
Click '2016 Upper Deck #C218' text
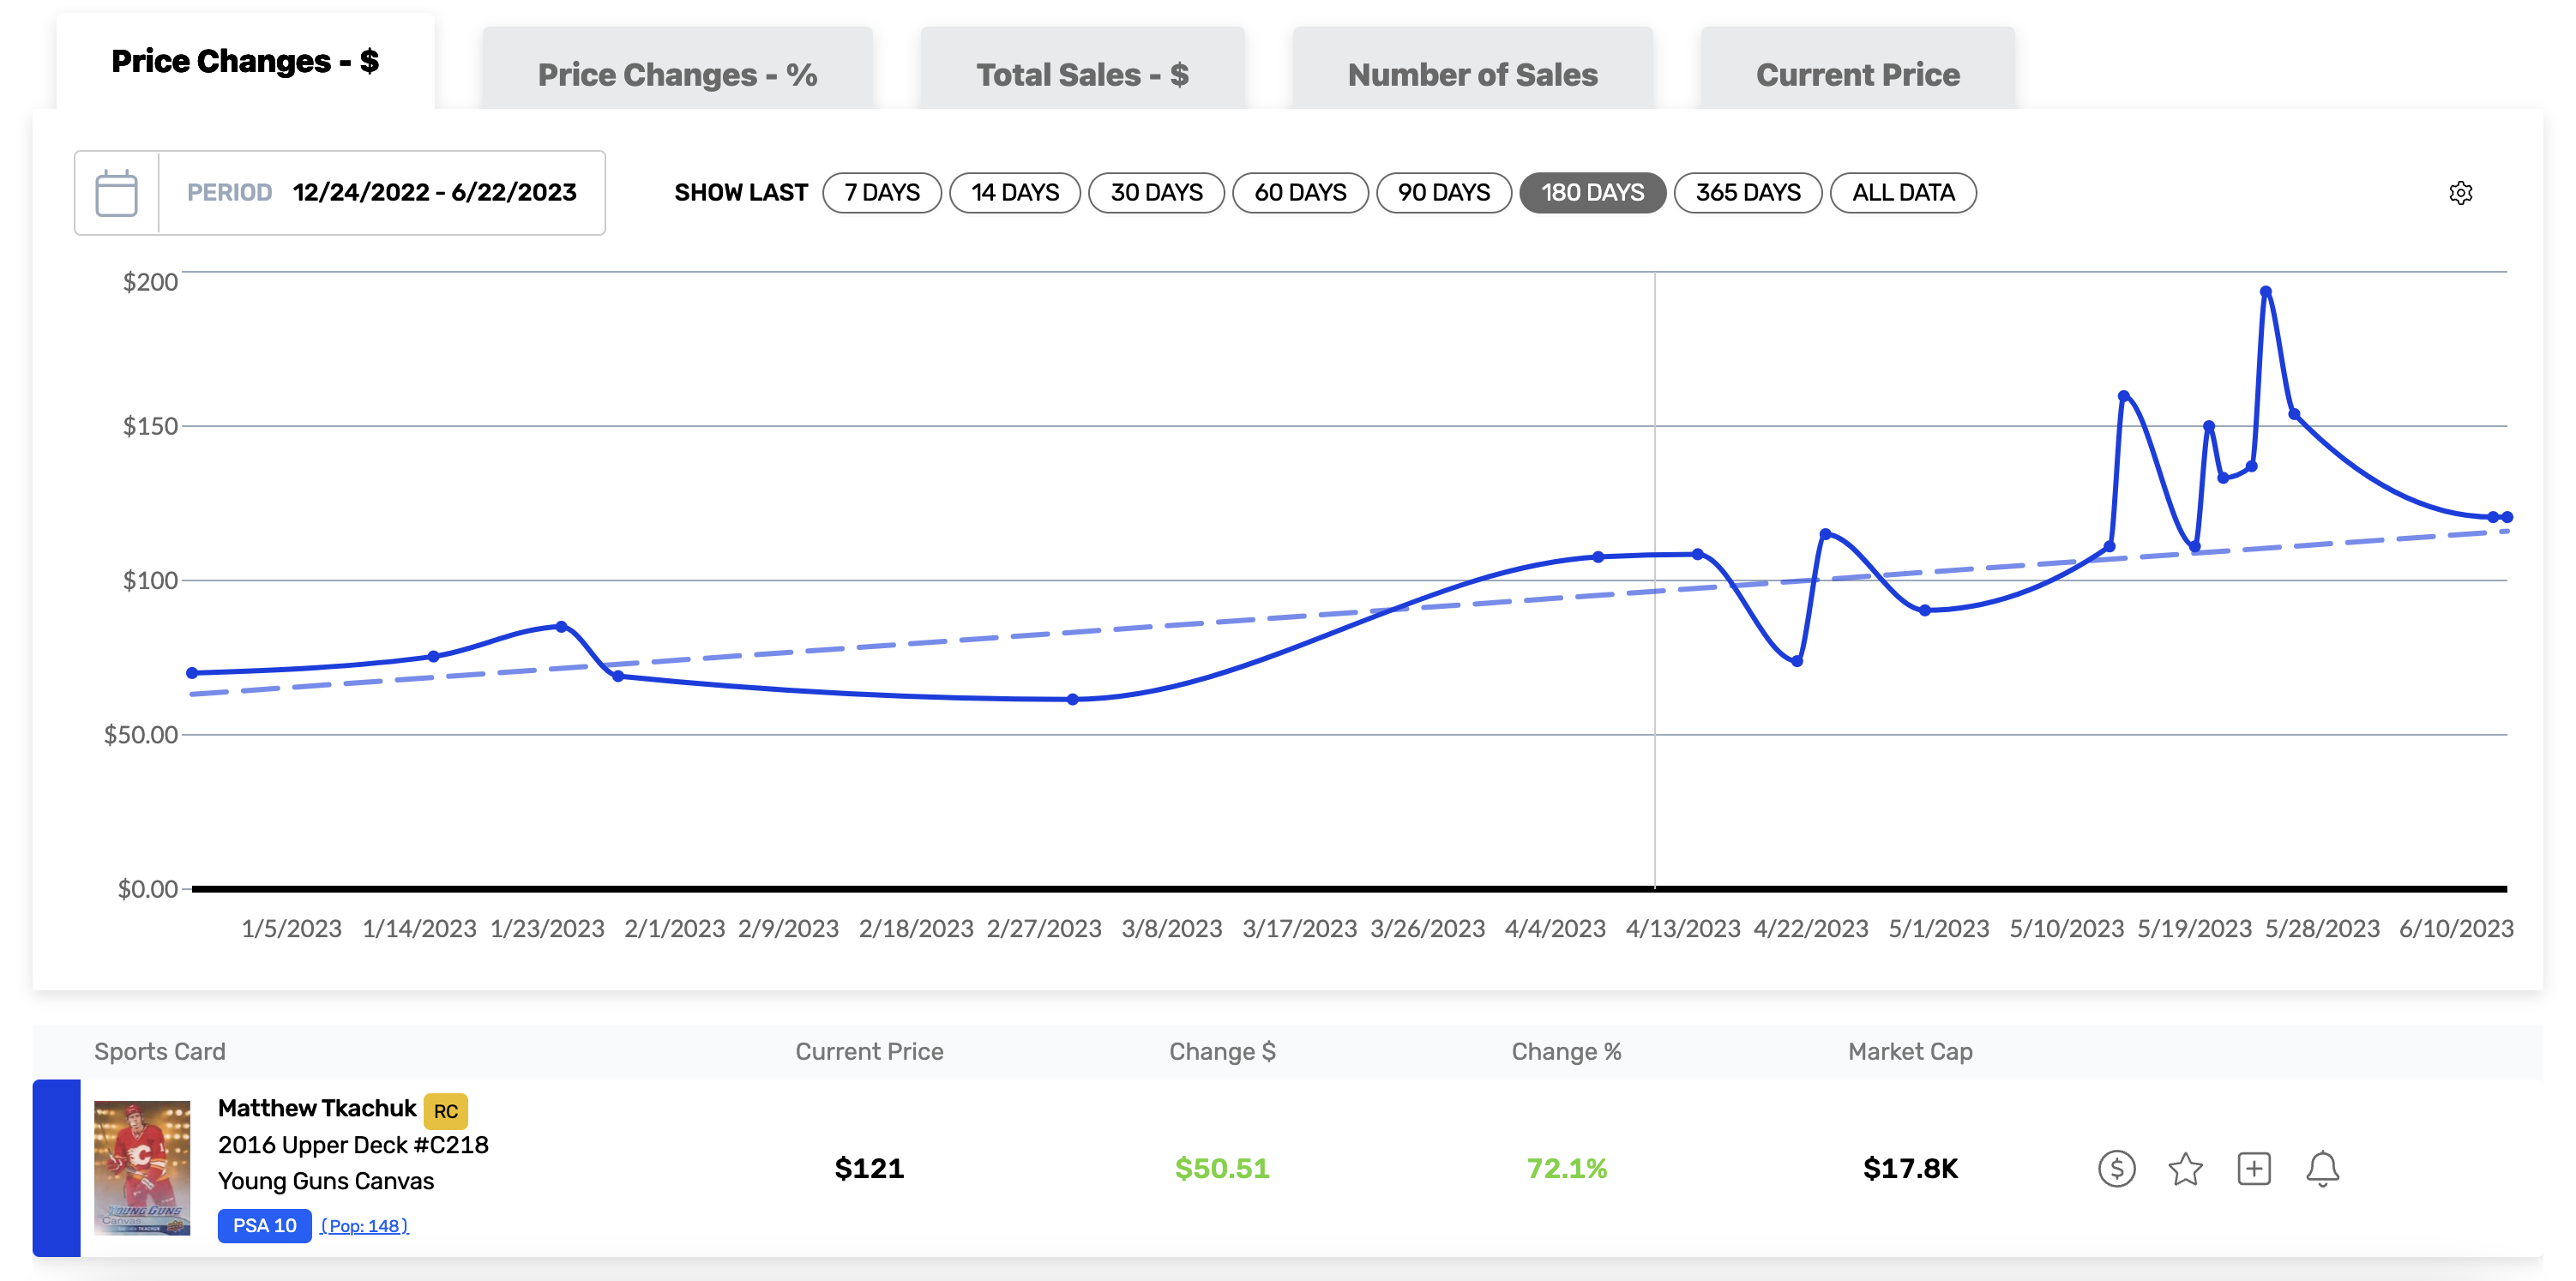click(353, 1145)
